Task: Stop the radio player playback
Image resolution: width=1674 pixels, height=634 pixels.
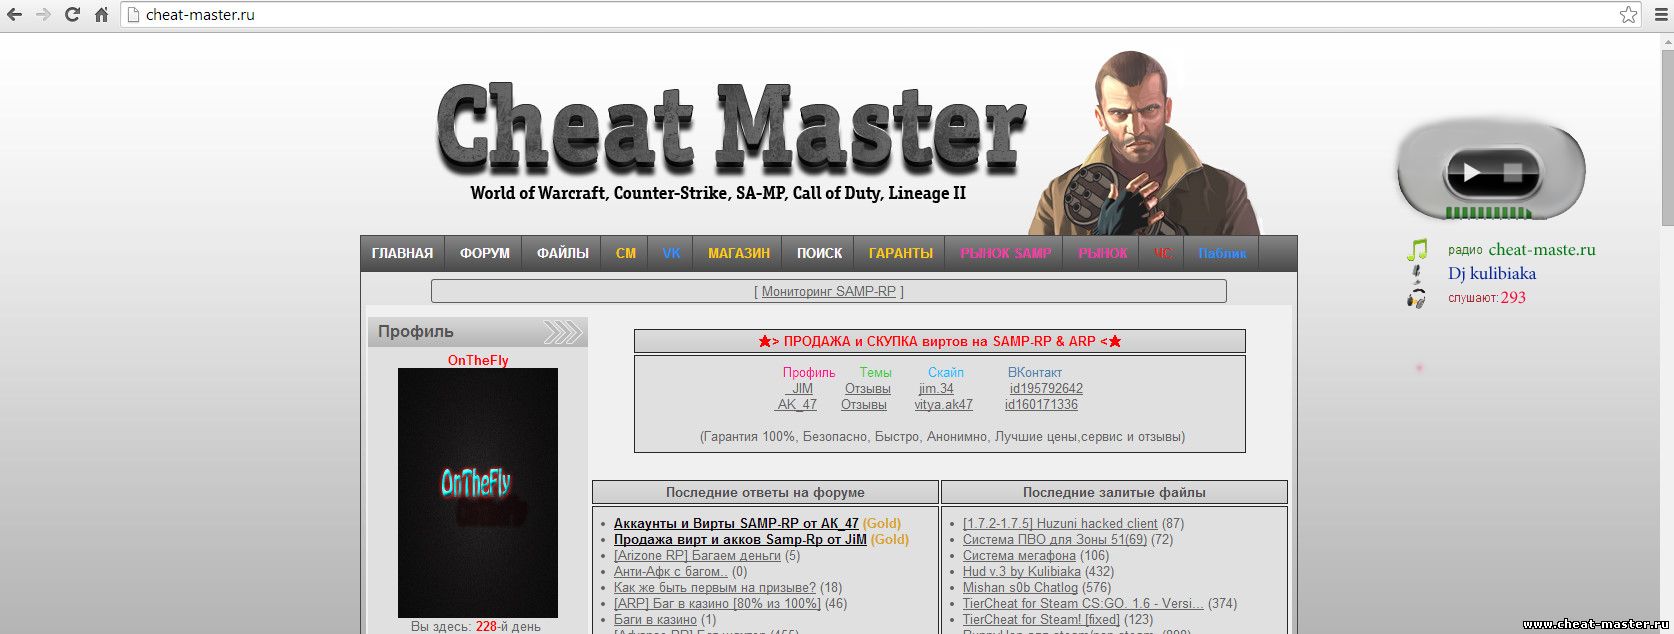Action: [x=1512, y=173]
